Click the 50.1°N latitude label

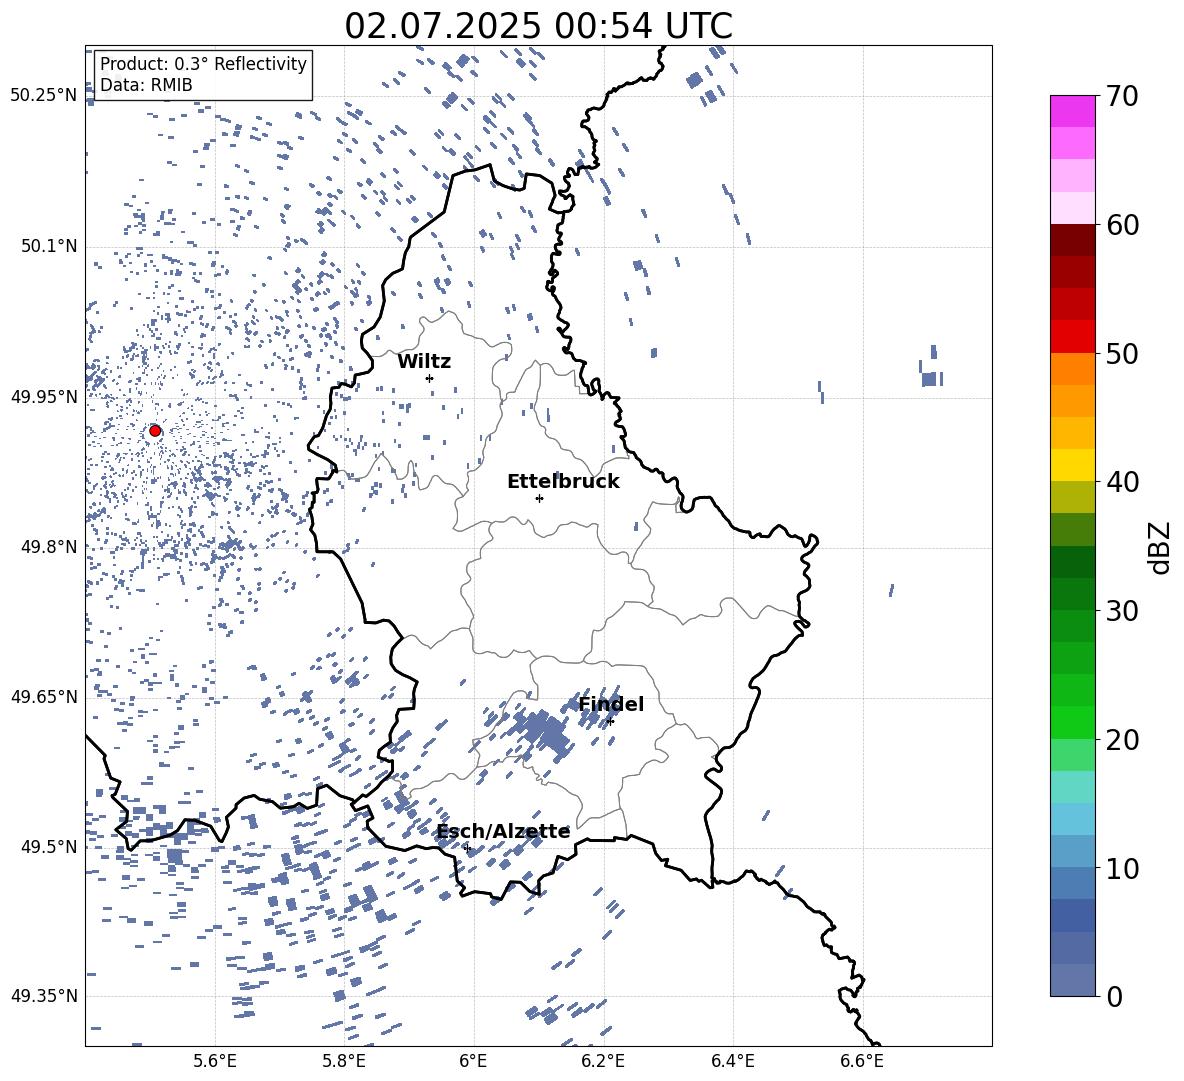click(x=49, y=247)
